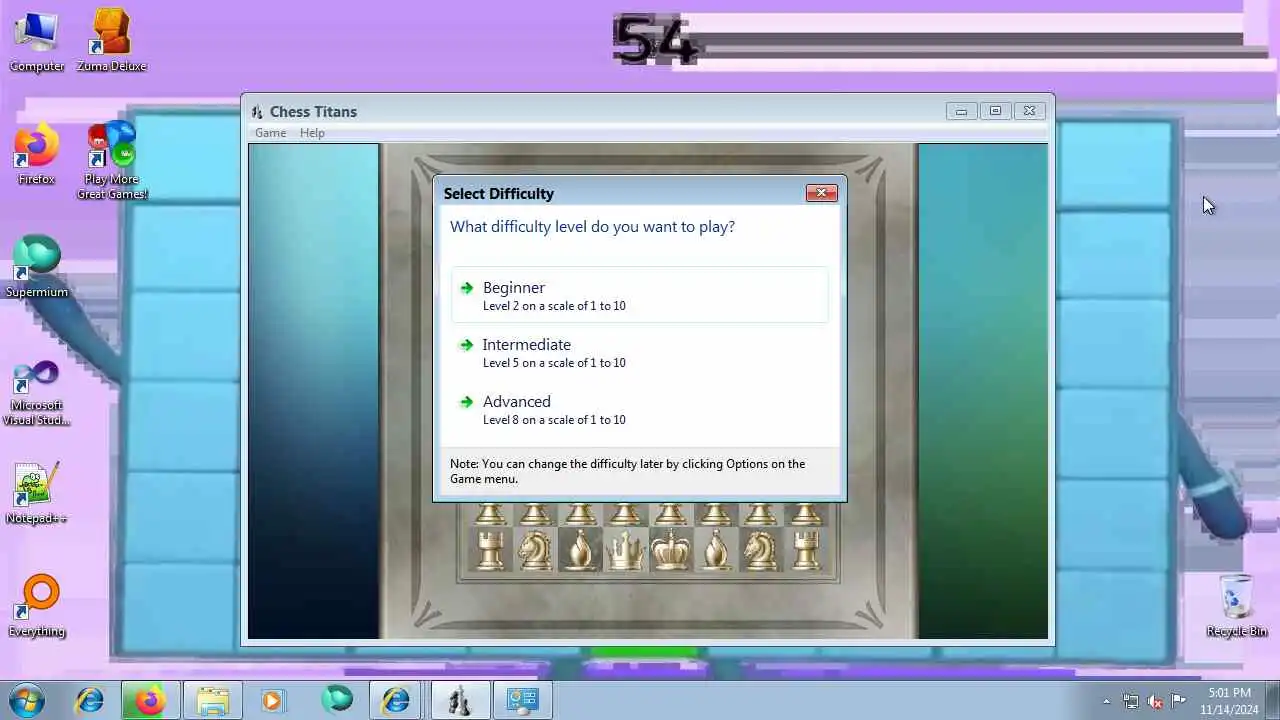1280x720 pixels.
Task: Choose the Advanced difficulty level
Action: pyautogui.click(x=640, y=409)
